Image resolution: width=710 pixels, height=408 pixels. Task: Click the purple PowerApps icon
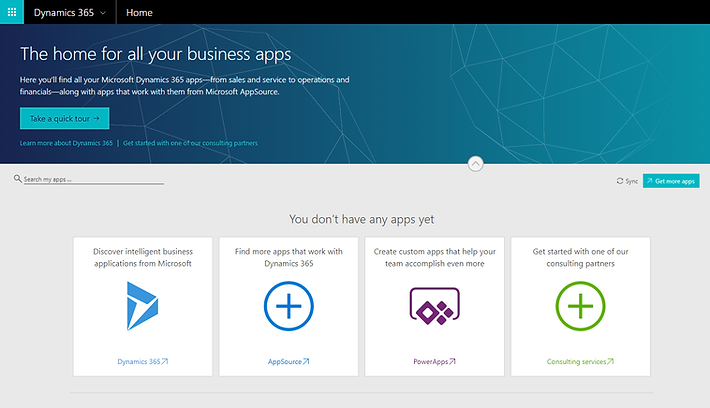click(435, 306)
